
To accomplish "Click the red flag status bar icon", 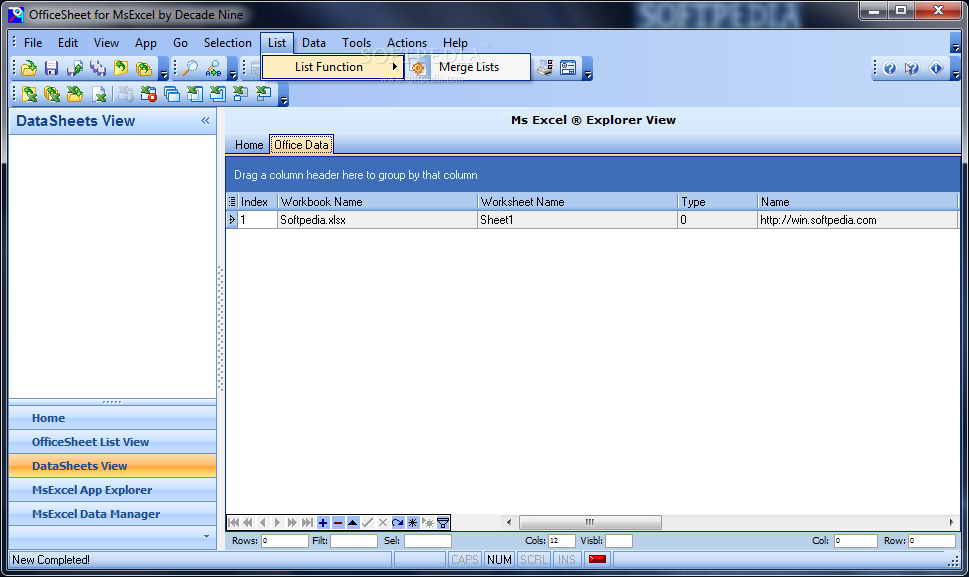I will (x=597, y=559).
